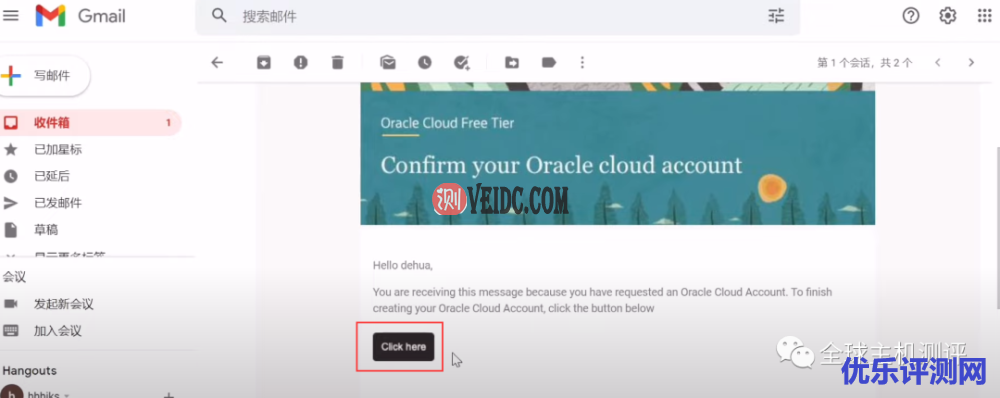Viewport: 1000px width, 398px height.
Task: Open search filter options icon
Action: [776, 15]
